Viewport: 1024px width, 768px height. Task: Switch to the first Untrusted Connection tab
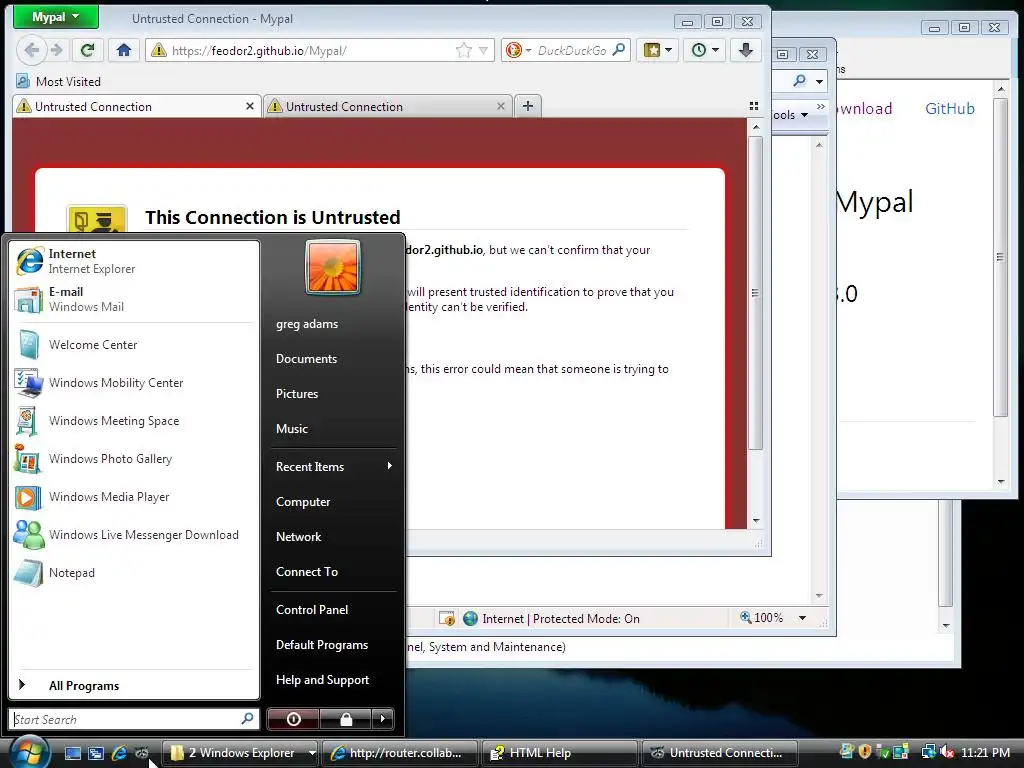[x=136, y=106]
